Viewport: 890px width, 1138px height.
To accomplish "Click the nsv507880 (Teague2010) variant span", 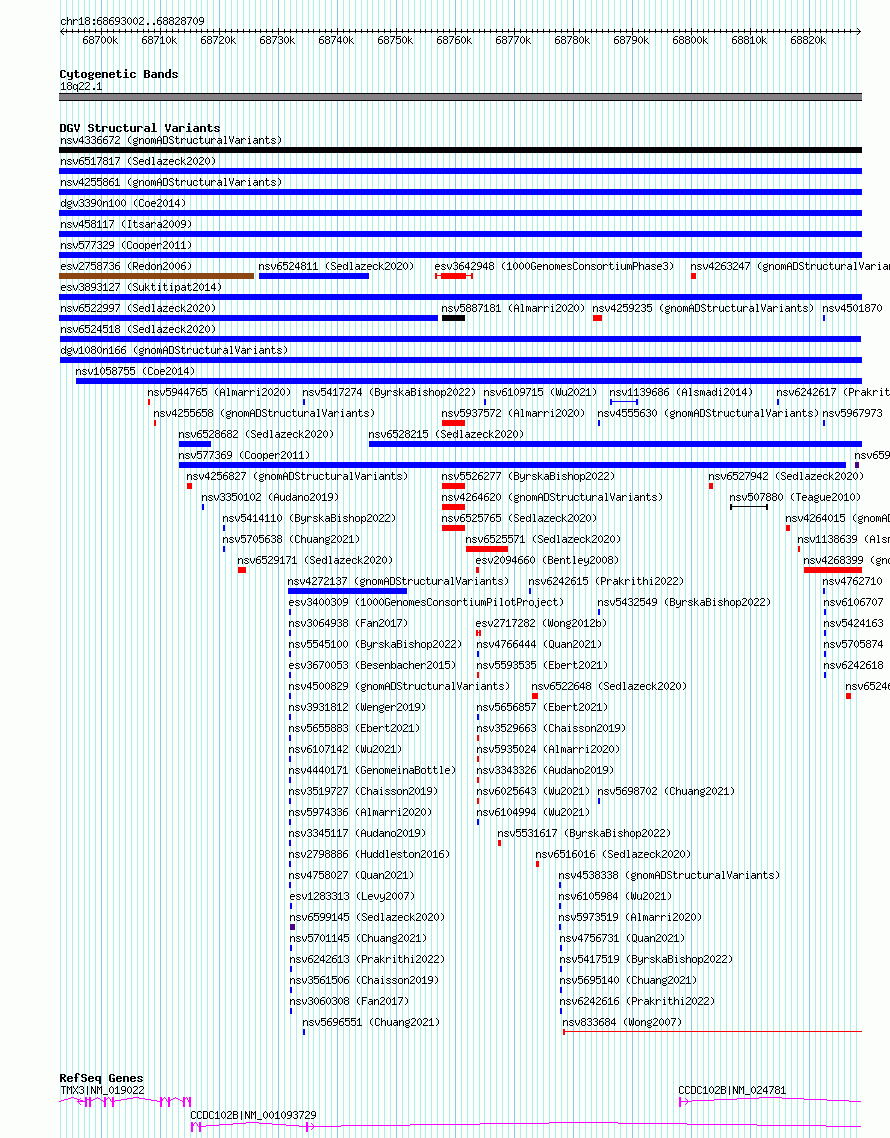I will (x=748, y=508).
